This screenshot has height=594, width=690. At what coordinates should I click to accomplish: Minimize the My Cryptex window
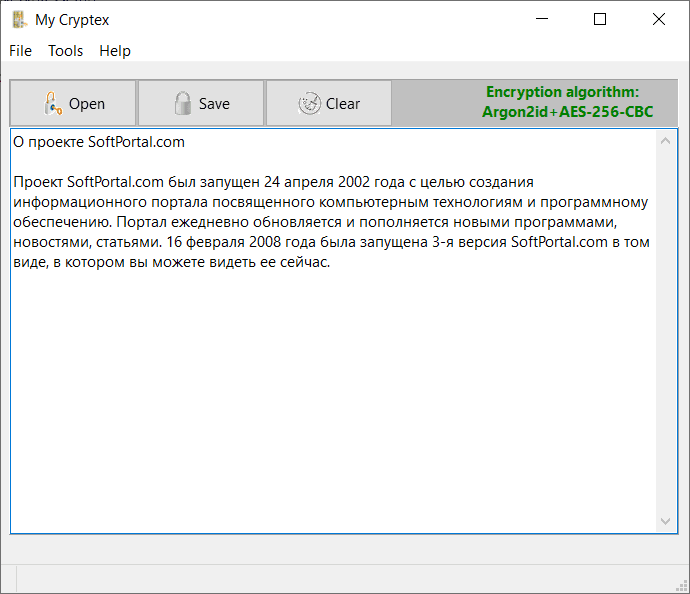[542, 19]
